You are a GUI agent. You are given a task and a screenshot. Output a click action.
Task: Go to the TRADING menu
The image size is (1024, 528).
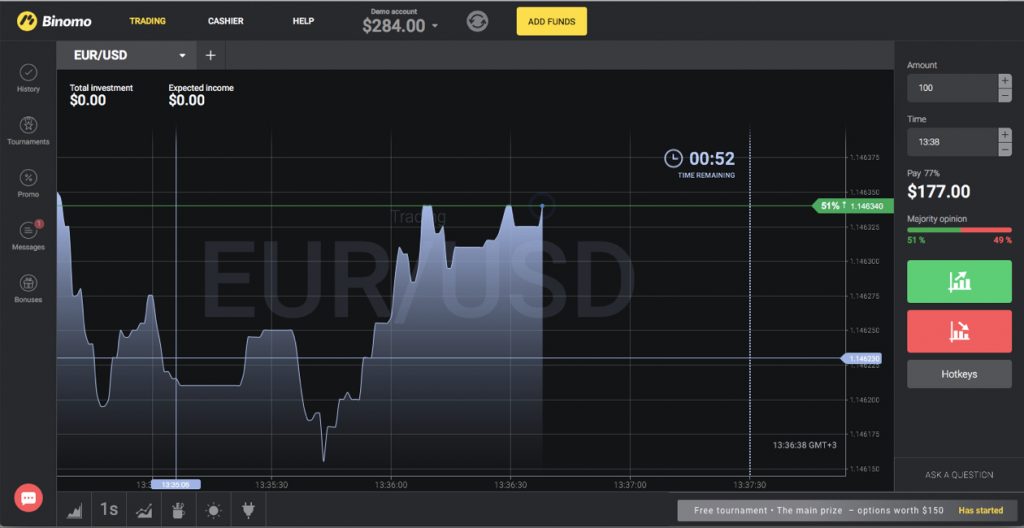(x=148, y=21)
